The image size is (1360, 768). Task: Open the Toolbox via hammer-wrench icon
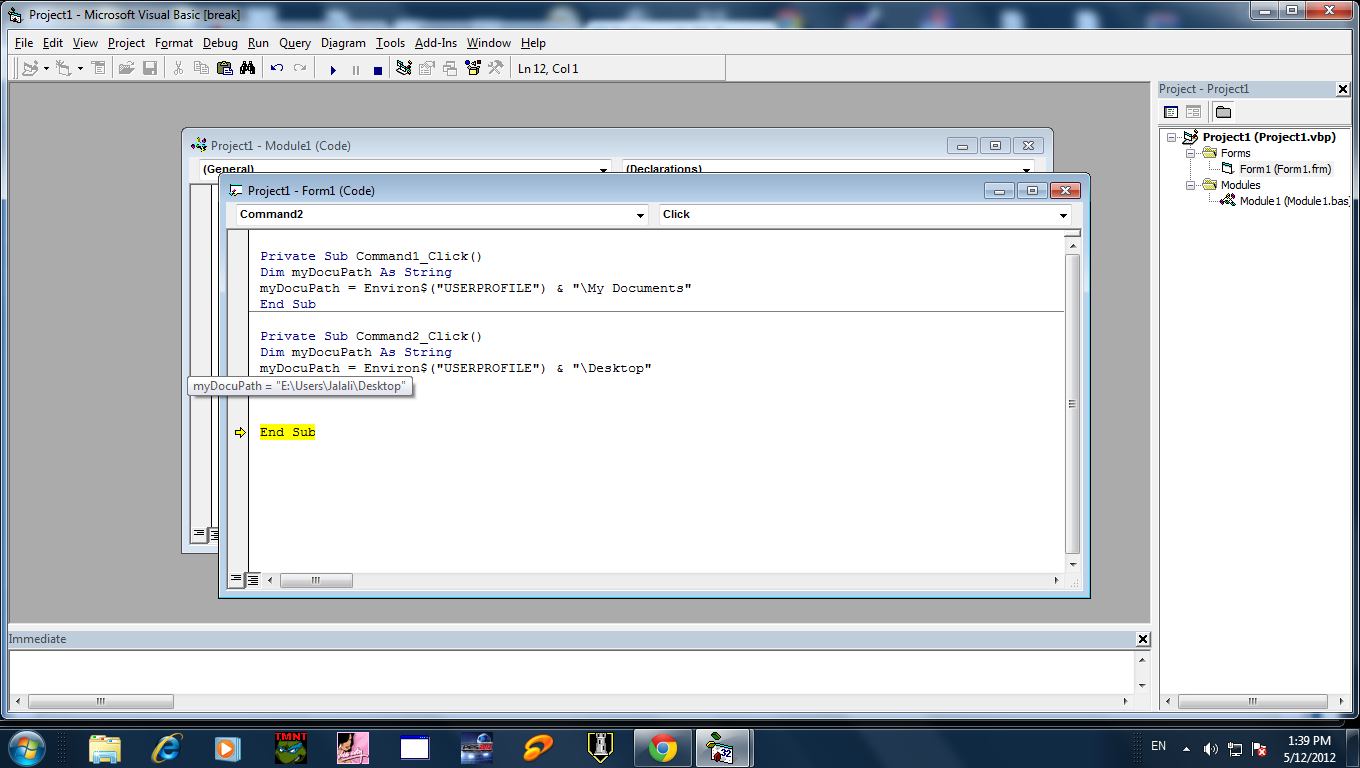point(495,69)
